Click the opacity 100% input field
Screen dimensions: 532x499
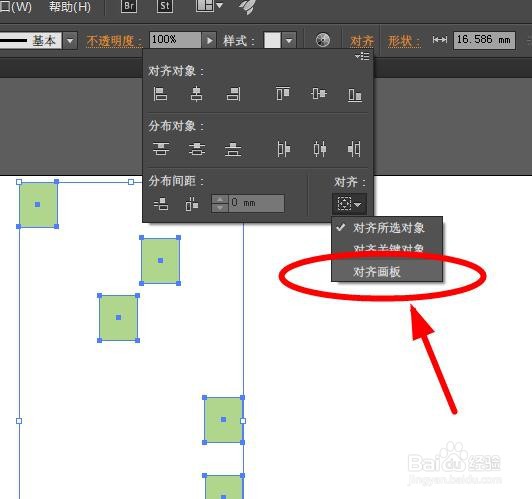(175, 41)
